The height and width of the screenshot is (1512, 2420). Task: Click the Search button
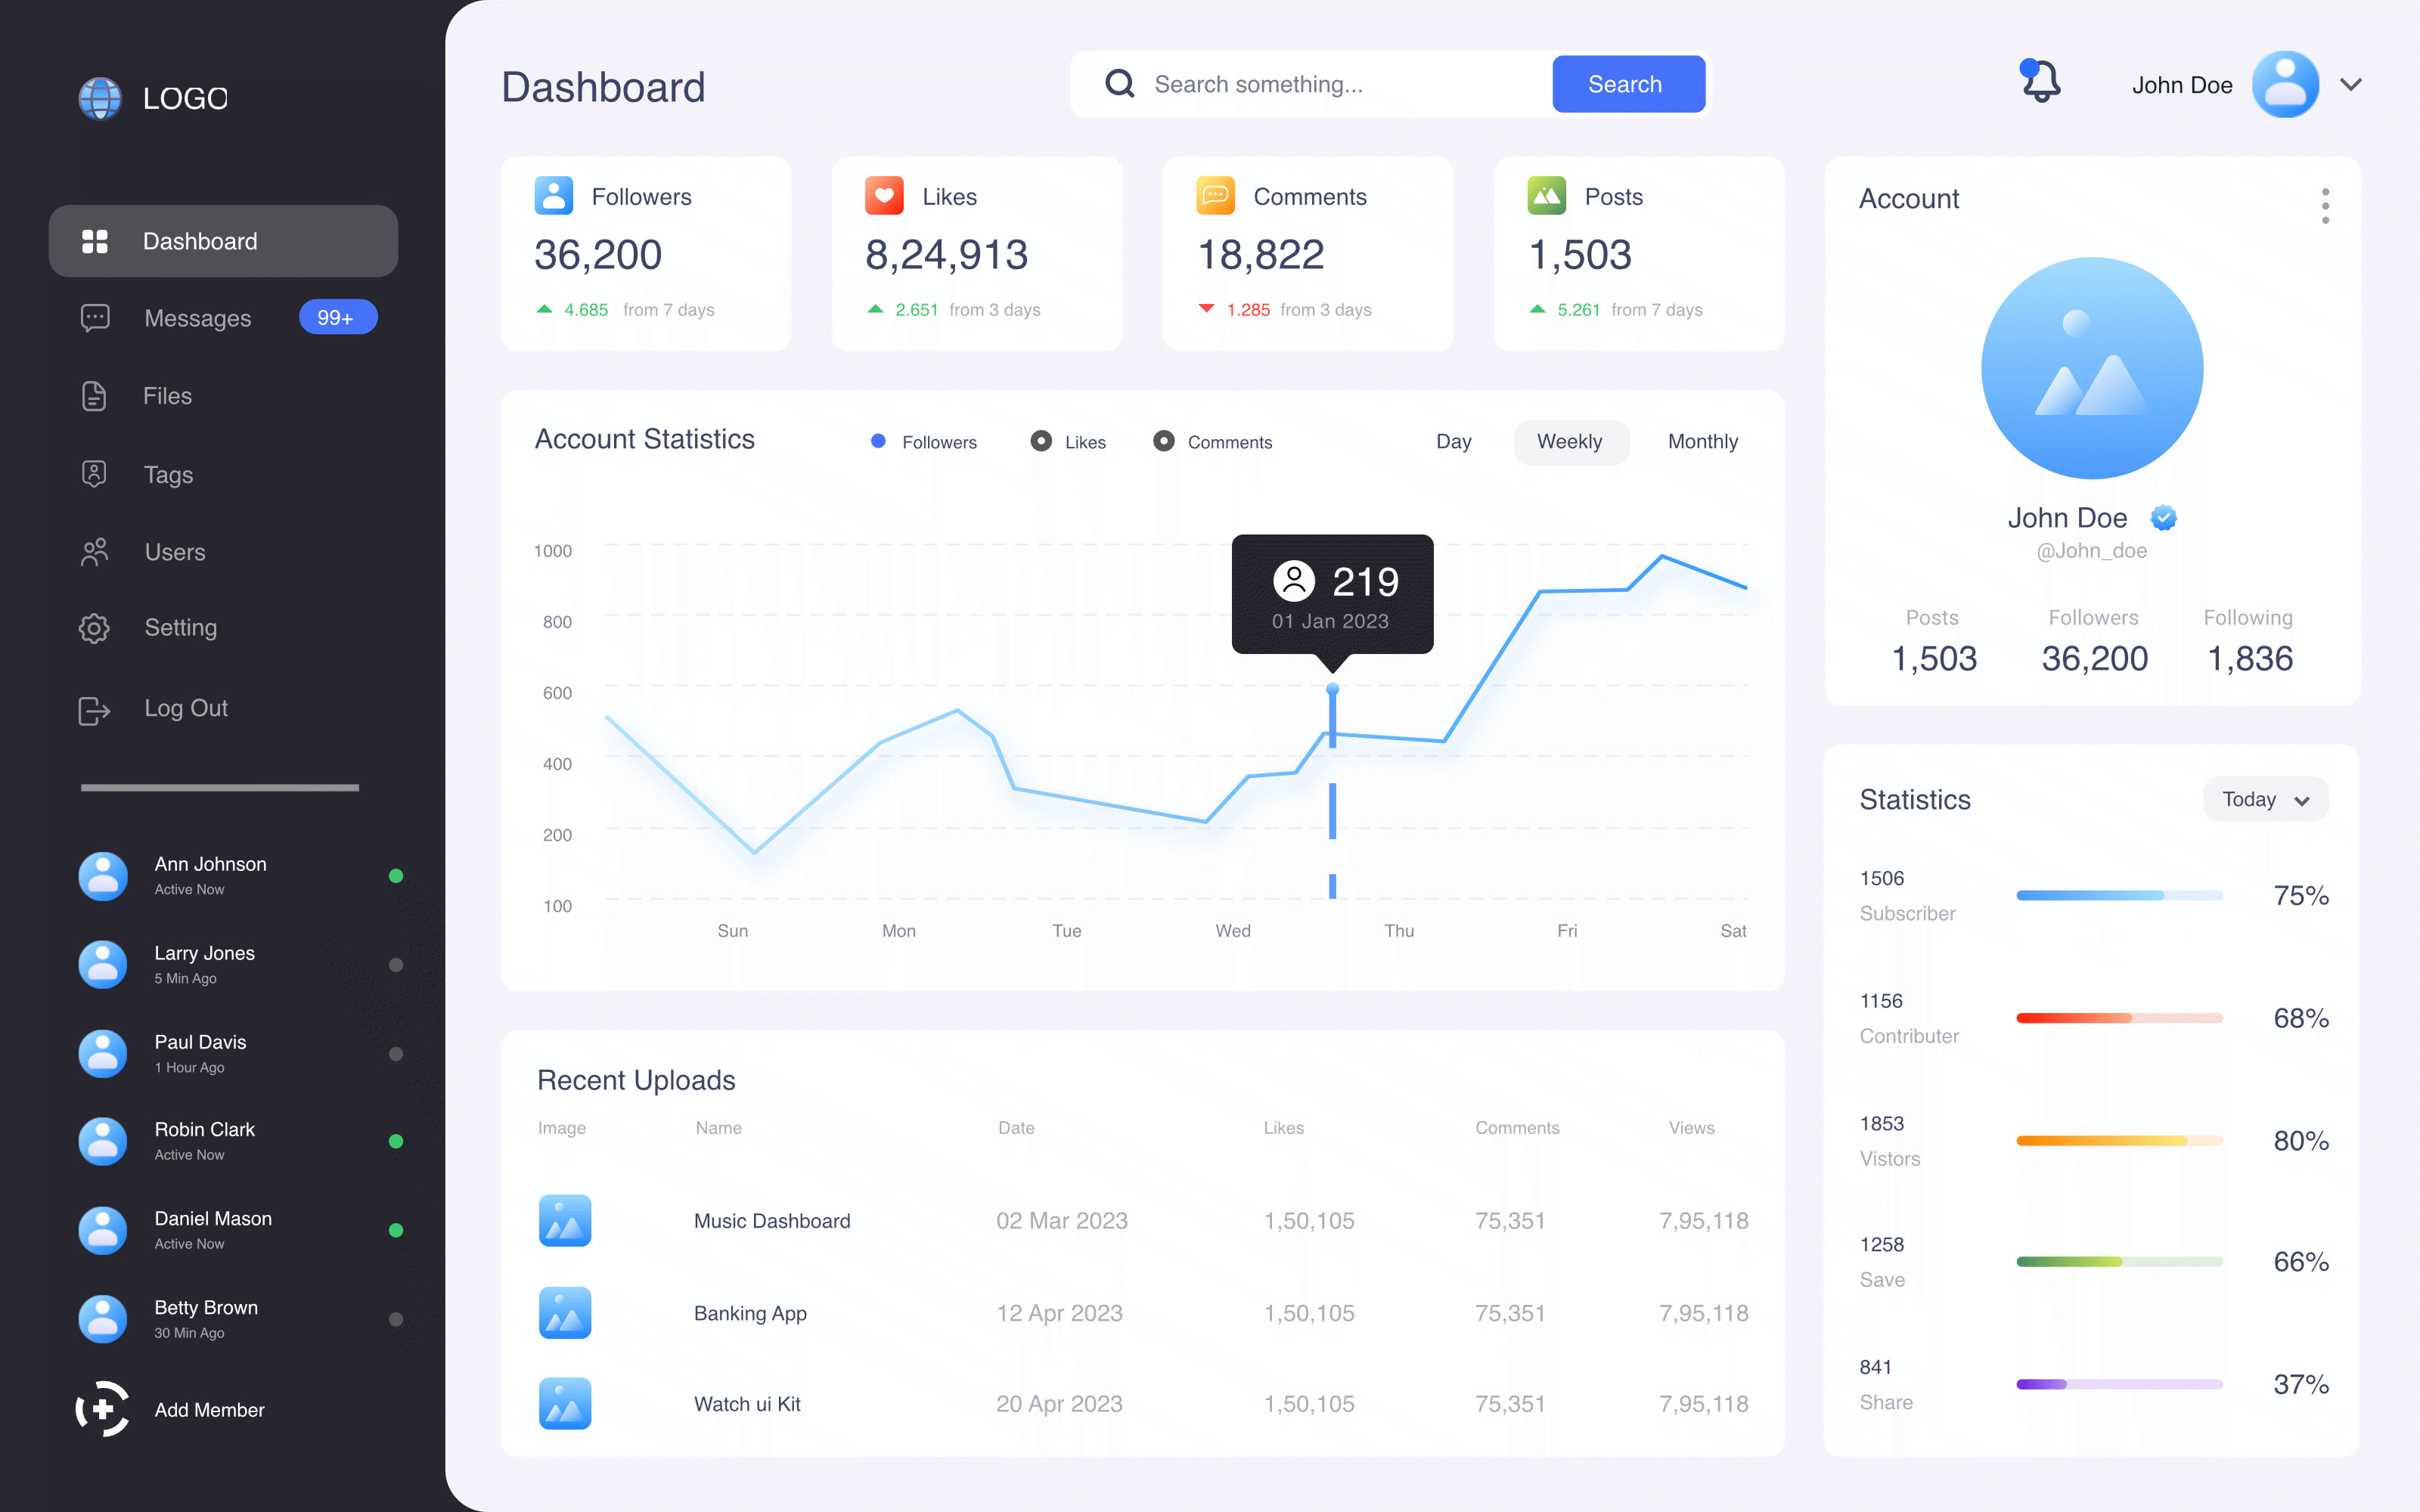tap(1627, 84)
